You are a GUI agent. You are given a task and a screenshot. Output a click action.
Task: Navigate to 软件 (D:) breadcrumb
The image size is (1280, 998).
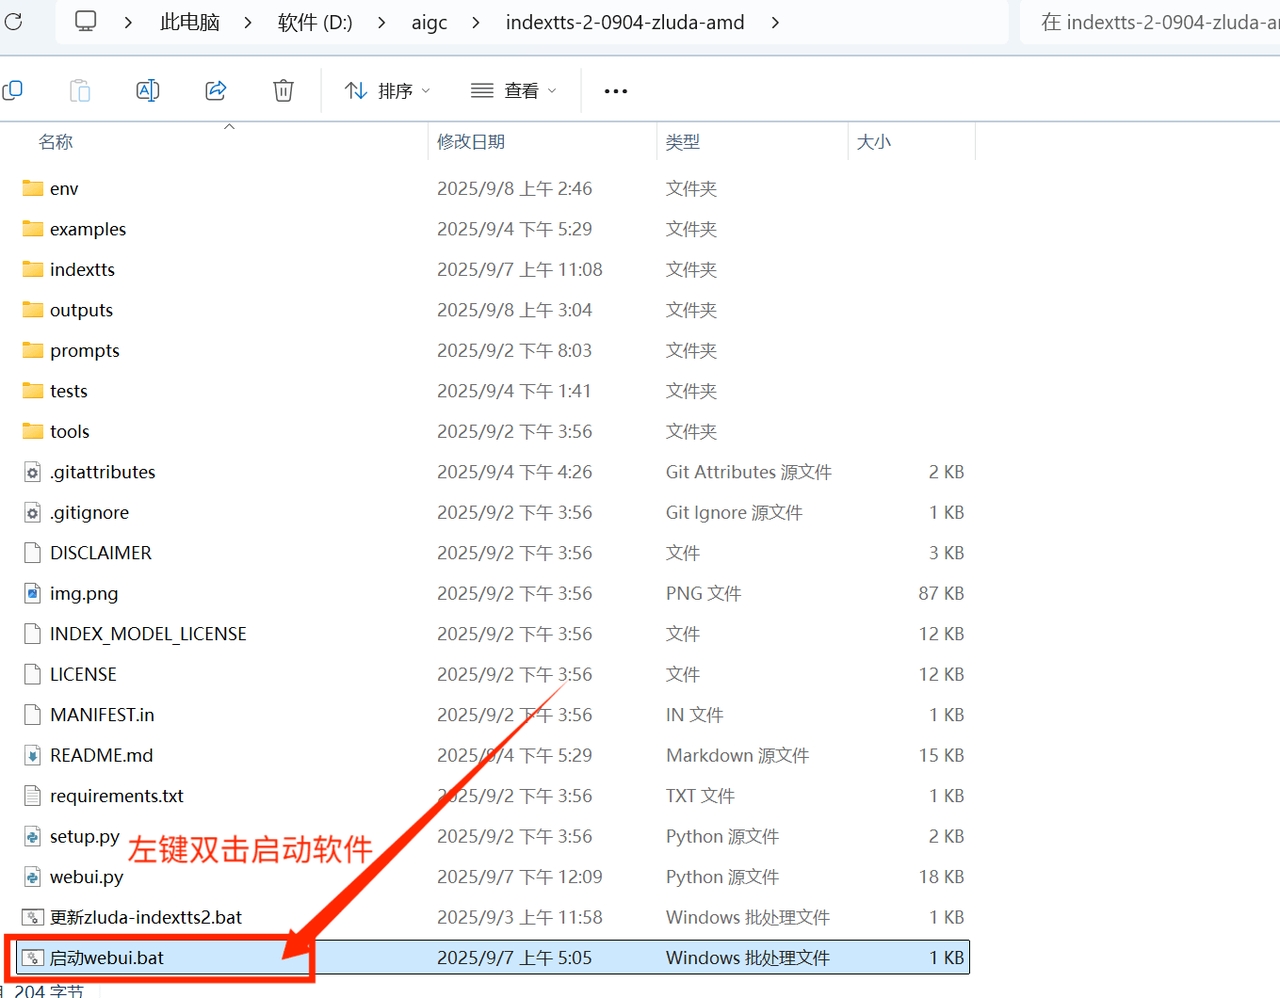tap(315, 22)
